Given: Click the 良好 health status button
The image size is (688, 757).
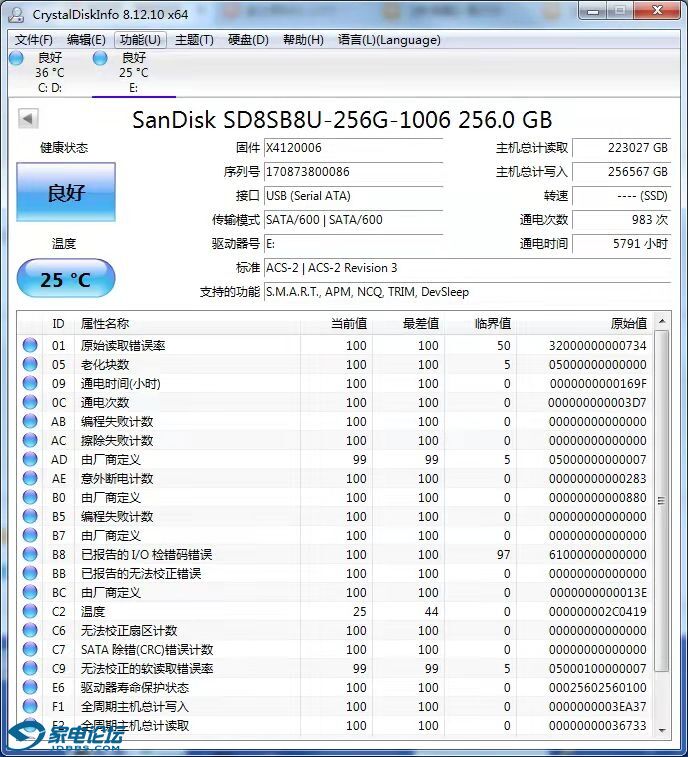Looking at the screenshot, I should pyautogui.click(x=66, y=192).
